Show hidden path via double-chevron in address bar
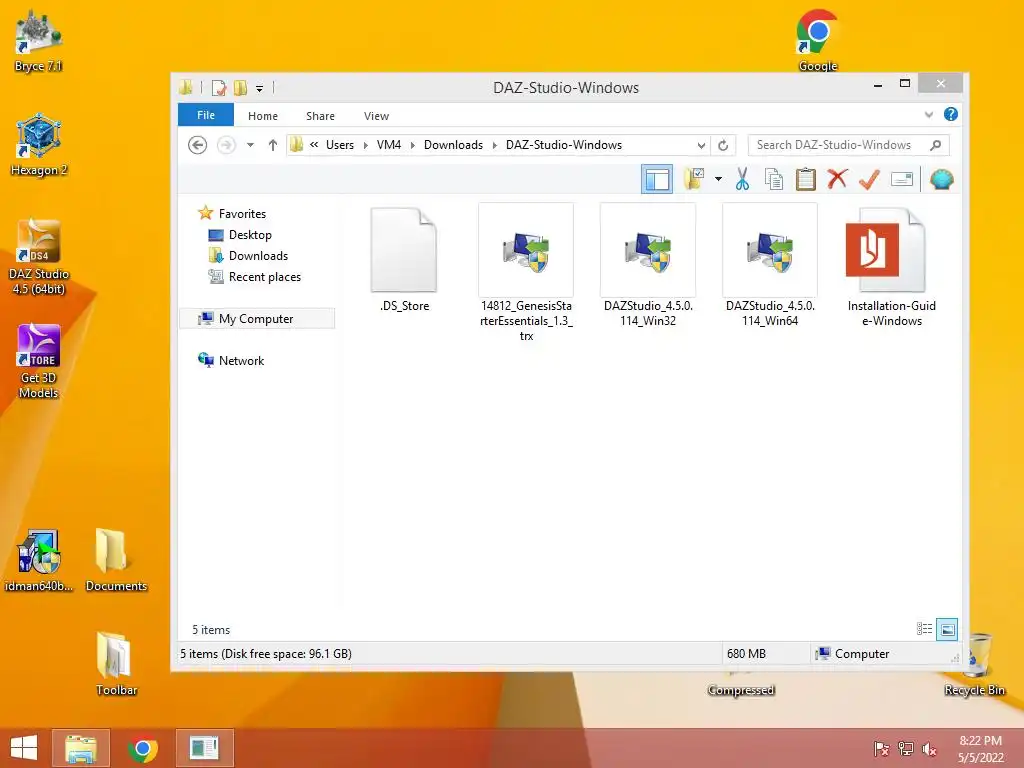Viewport: 1024px width, 768px height. pos(314,145)
